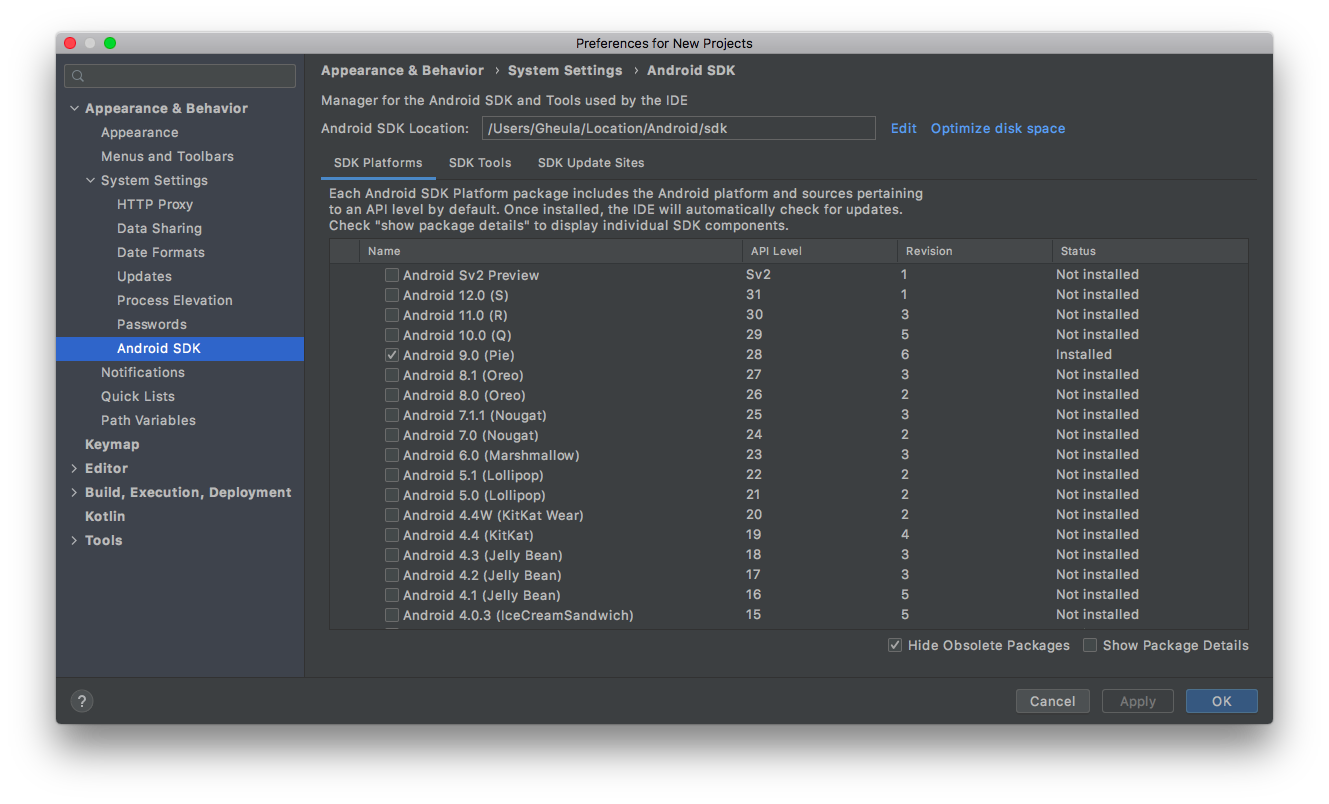Sort table by API Level column header

pos(776,251)
